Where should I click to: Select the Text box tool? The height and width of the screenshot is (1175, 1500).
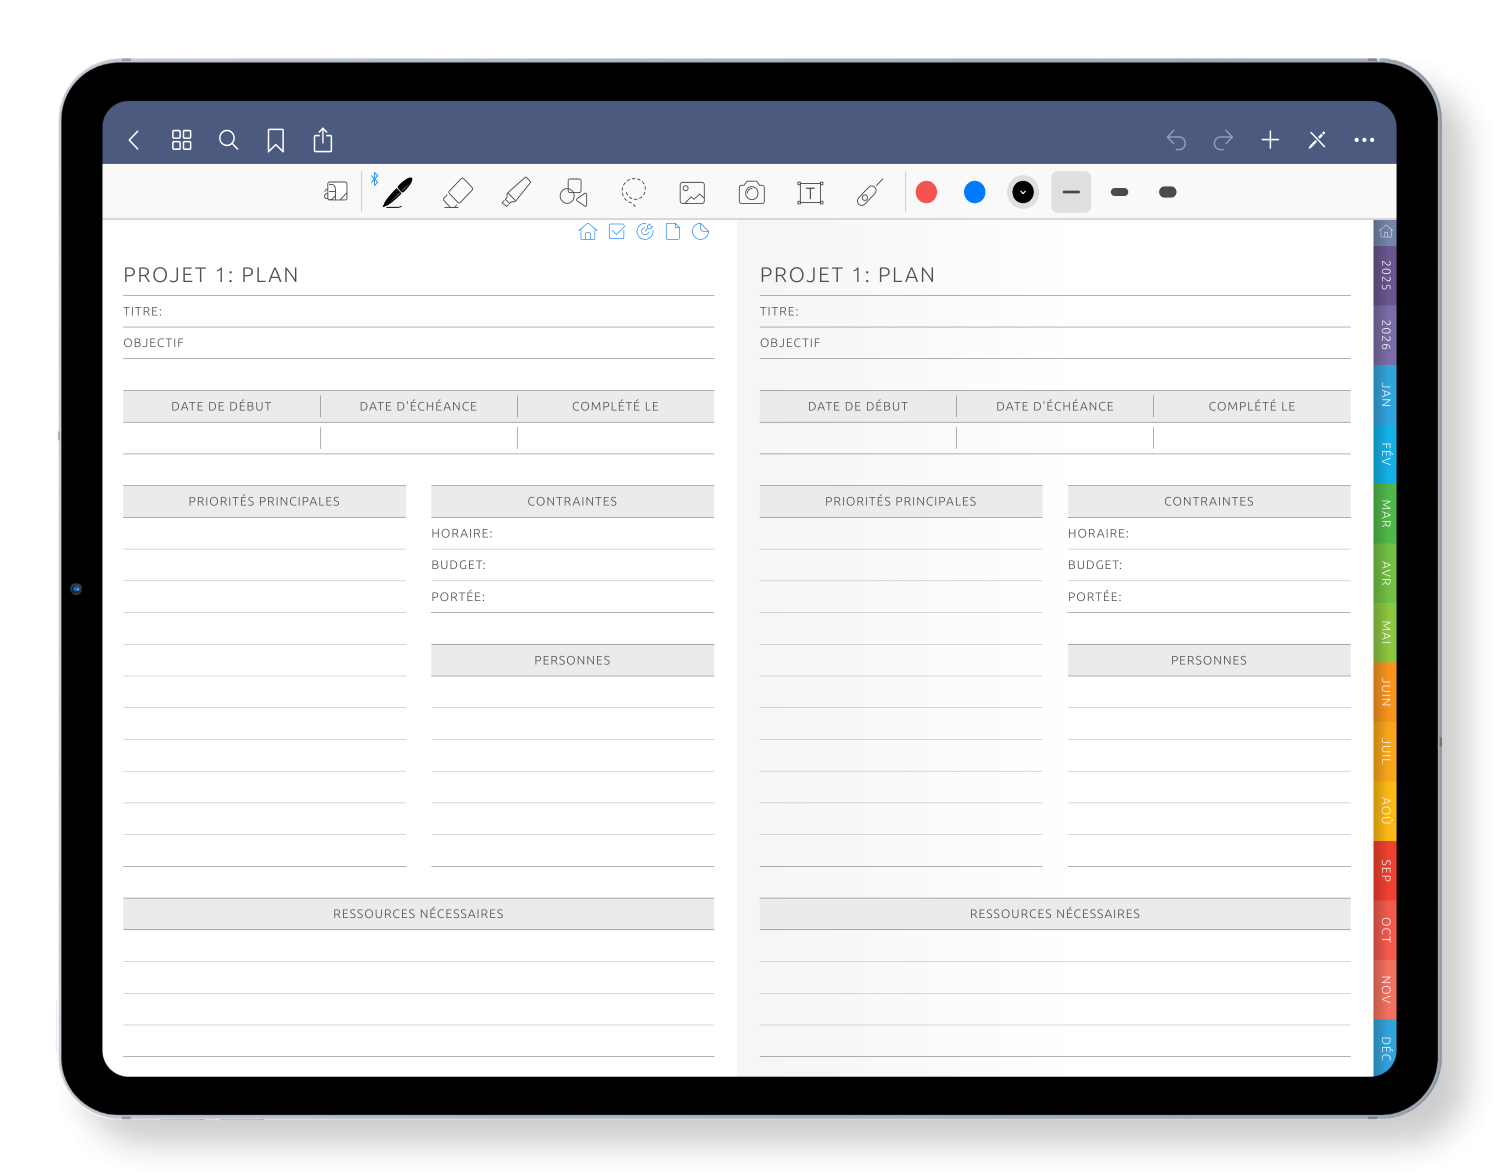pyautogui.click(x=810, y=192)
